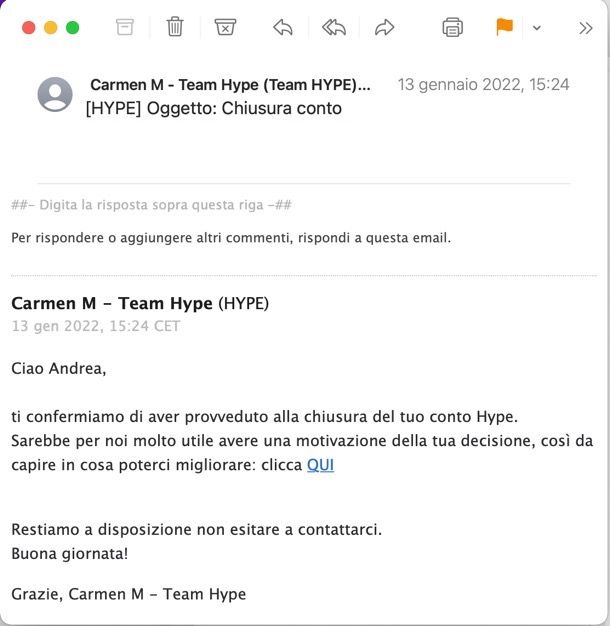Click the timestamp 13 gen 2022, 15:24 CET

(96, 326)
